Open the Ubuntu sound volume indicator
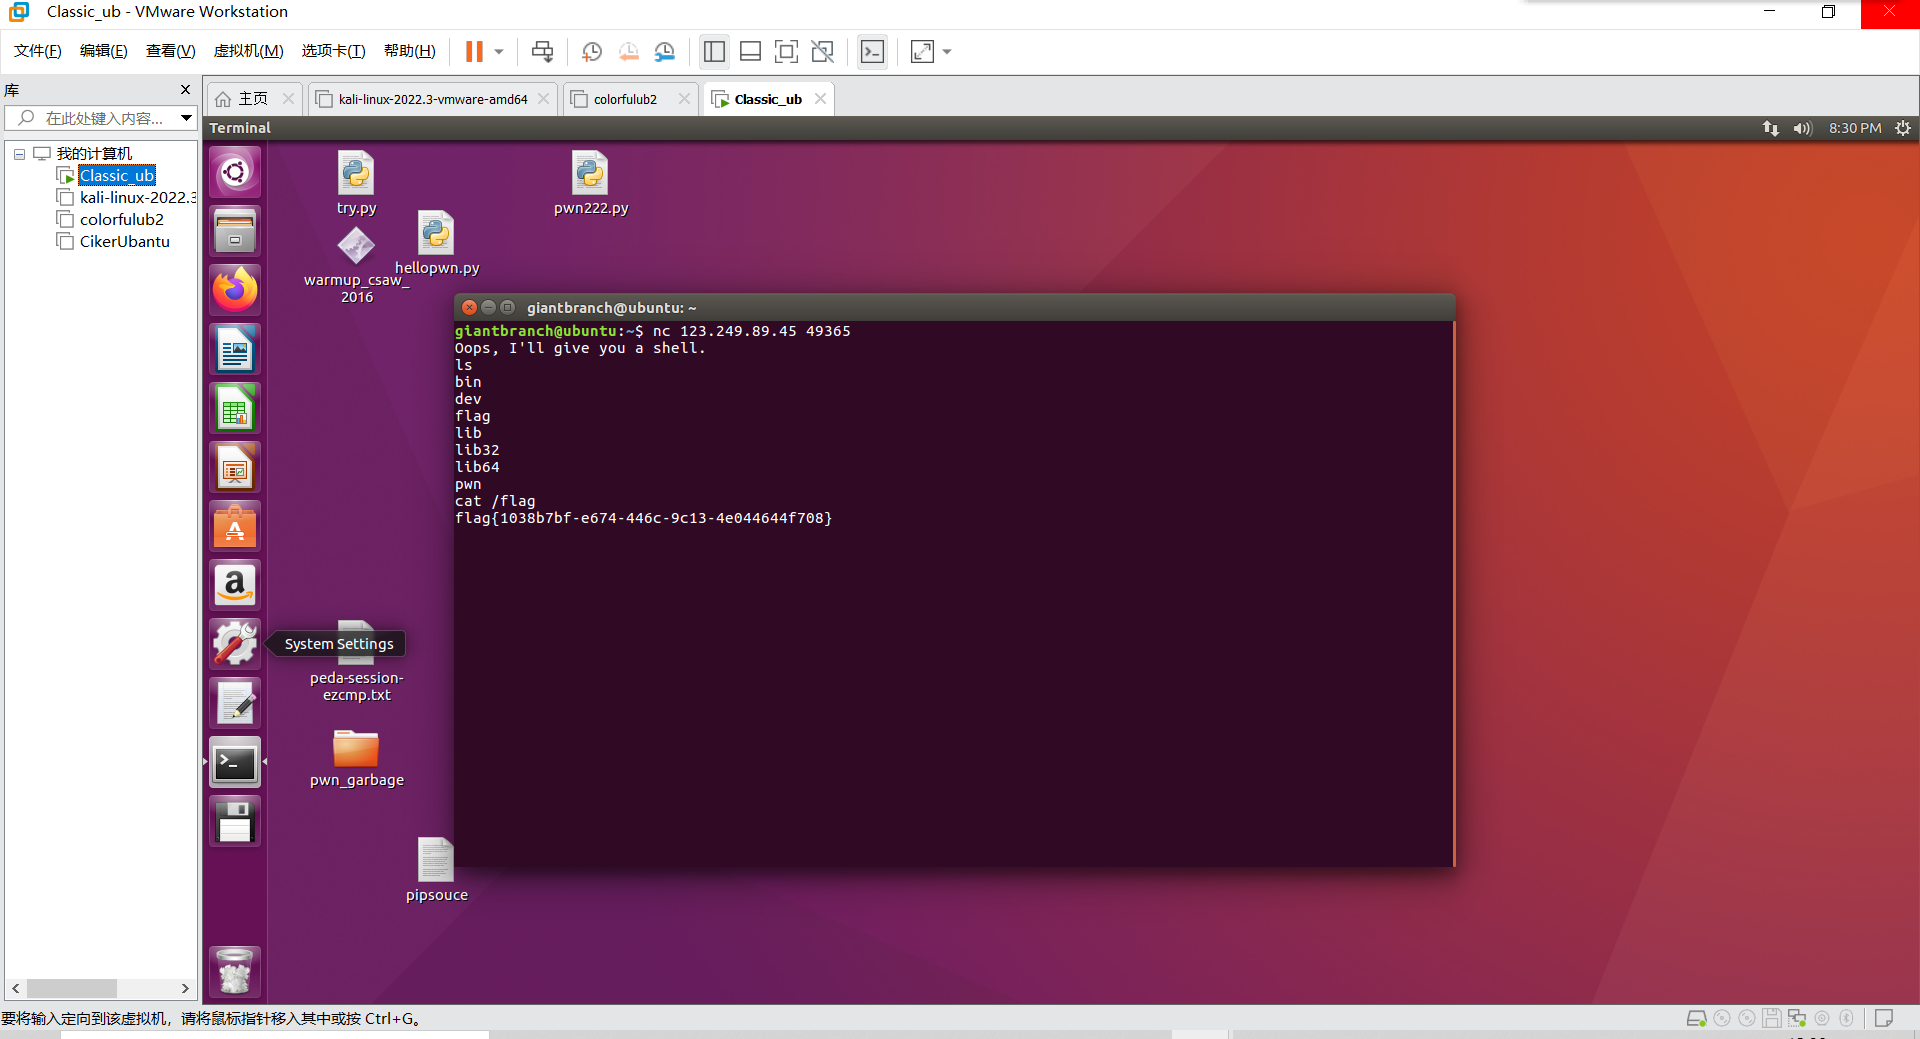The image size is (1920, 1039). pos(1802,128)
